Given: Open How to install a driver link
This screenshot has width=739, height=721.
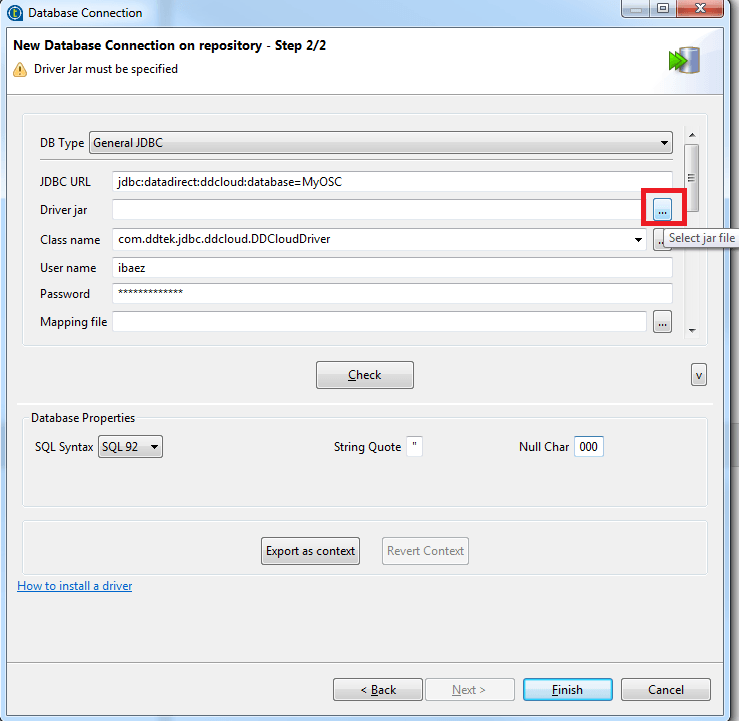Looking at the screenshot, I should click(x=74, y=586).
